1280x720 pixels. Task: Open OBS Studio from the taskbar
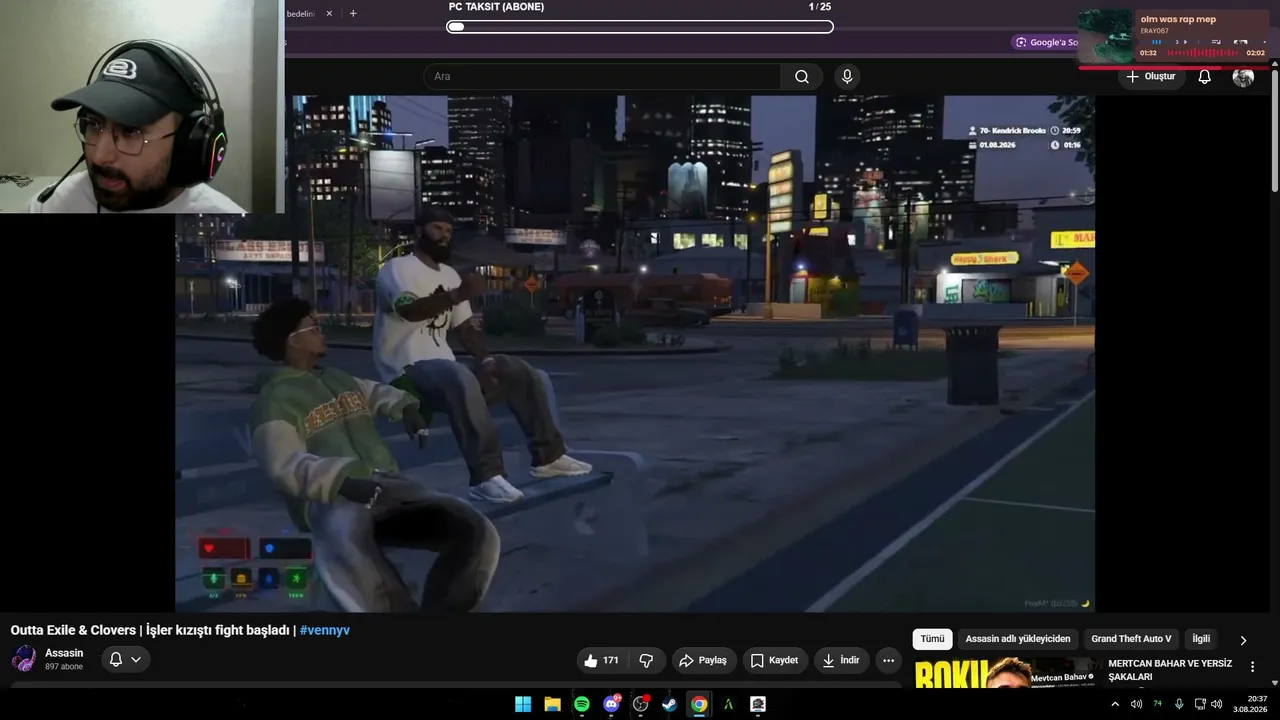[641, 704]
